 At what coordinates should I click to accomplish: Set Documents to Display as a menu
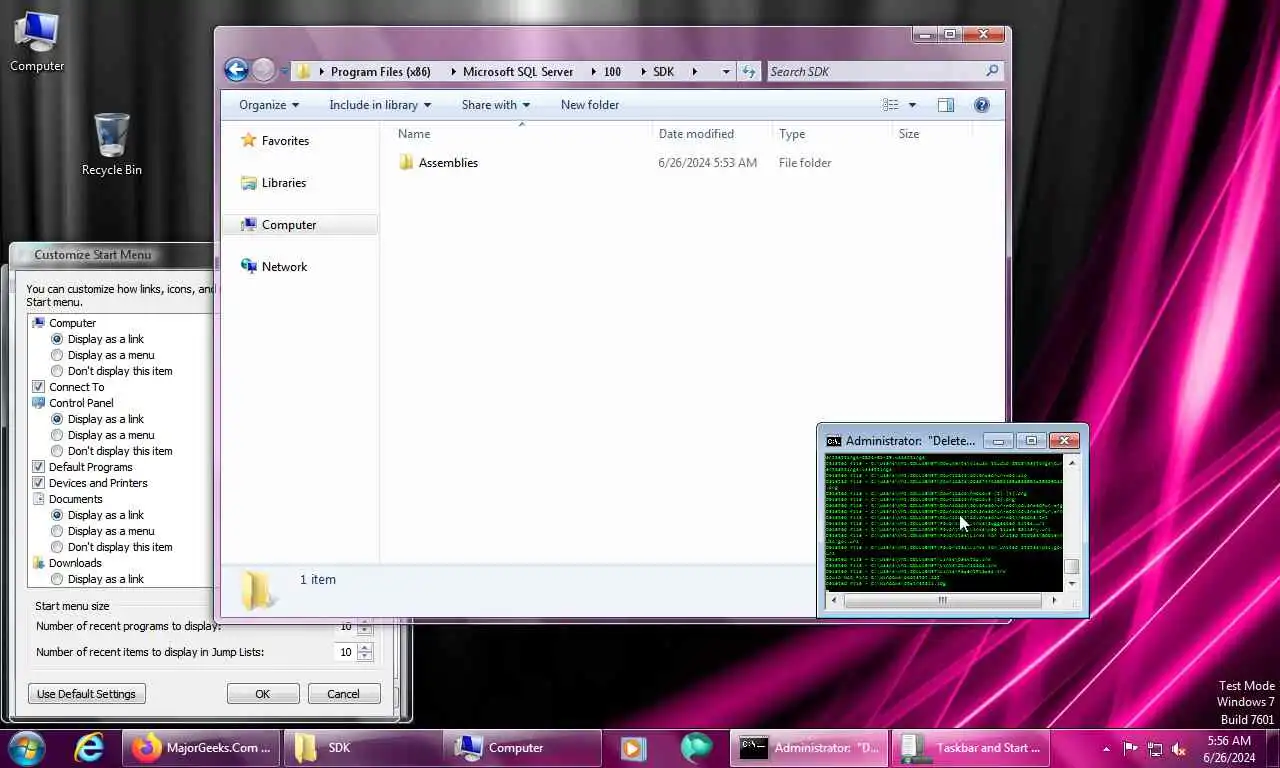point(57,531)
